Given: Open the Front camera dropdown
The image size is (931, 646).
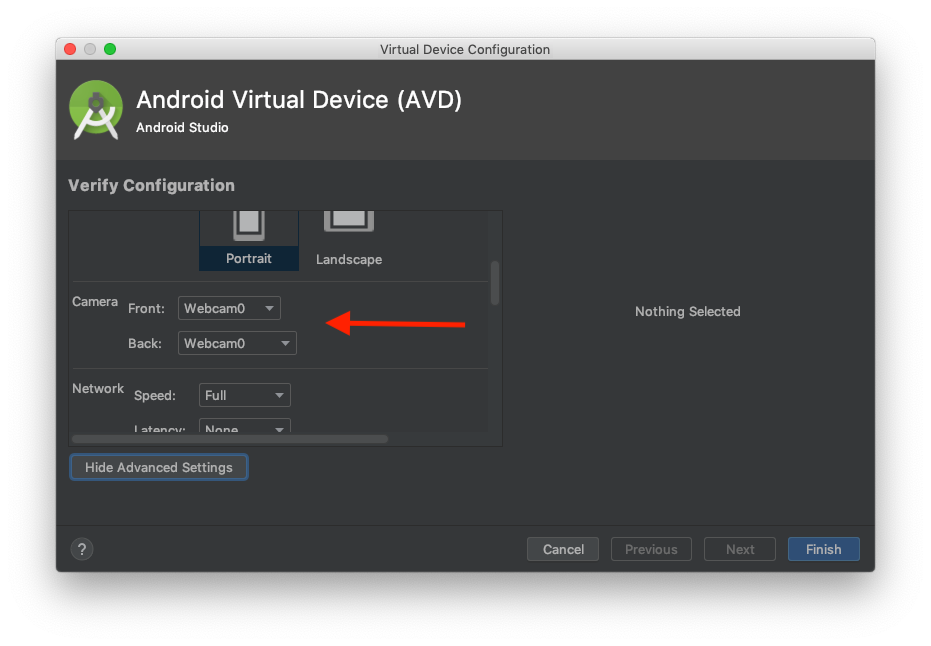Looking at the screenshot, I should [x=229, y=308].
